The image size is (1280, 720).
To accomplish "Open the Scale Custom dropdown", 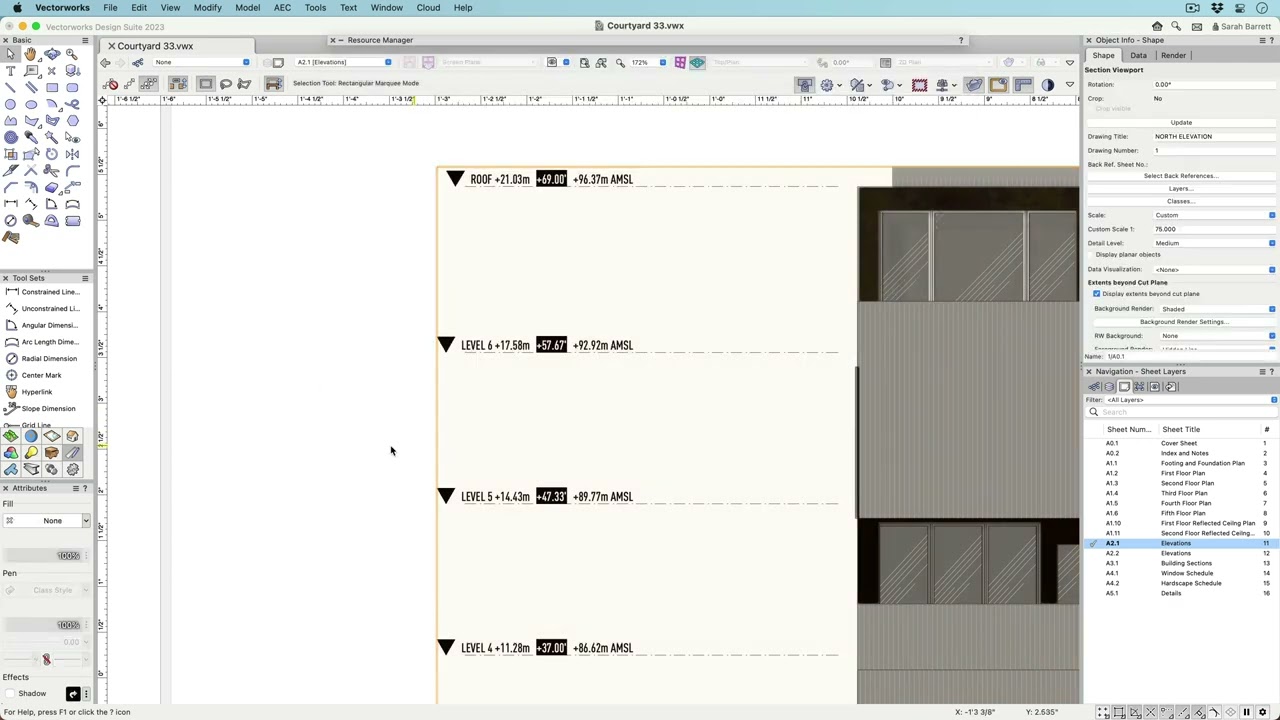I will pos(1214,215).
